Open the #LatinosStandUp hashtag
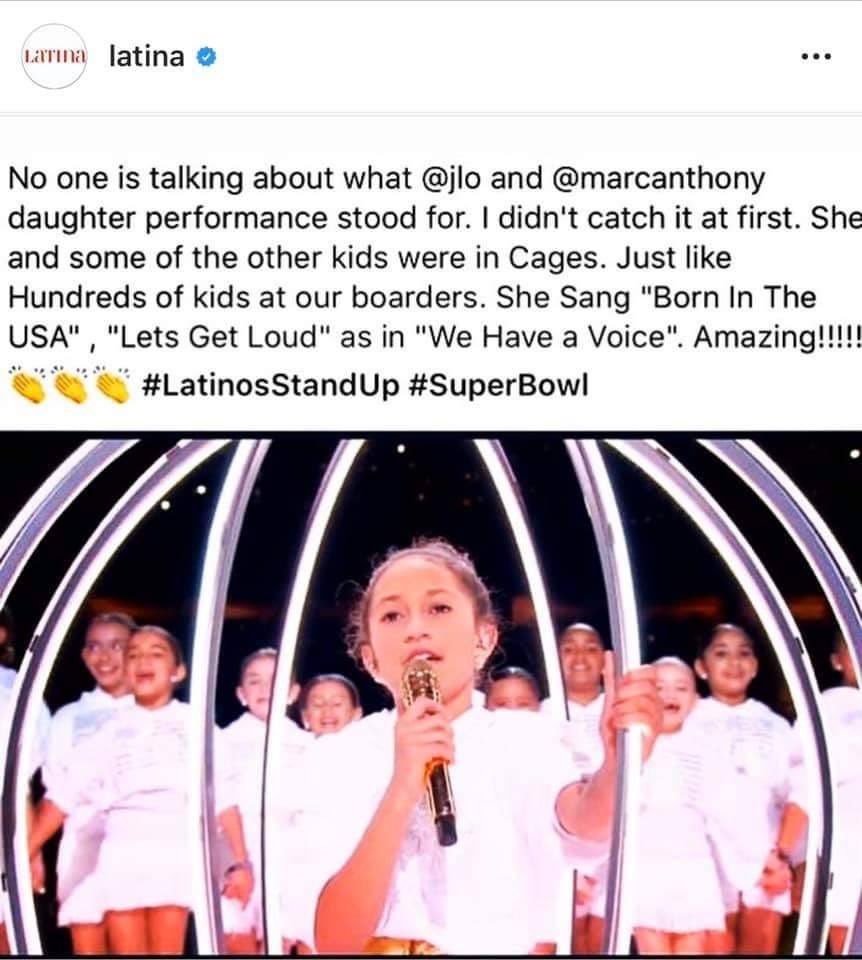Viewport: 862px width, 960px height. click(271, 385)
